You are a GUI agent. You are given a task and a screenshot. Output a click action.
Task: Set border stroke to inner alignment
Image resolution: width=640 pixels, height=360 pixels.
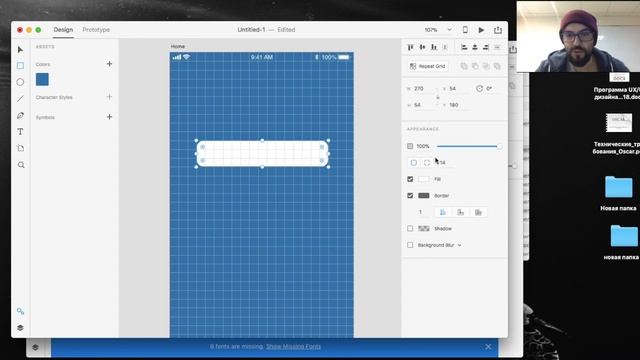tap(442, 212)
